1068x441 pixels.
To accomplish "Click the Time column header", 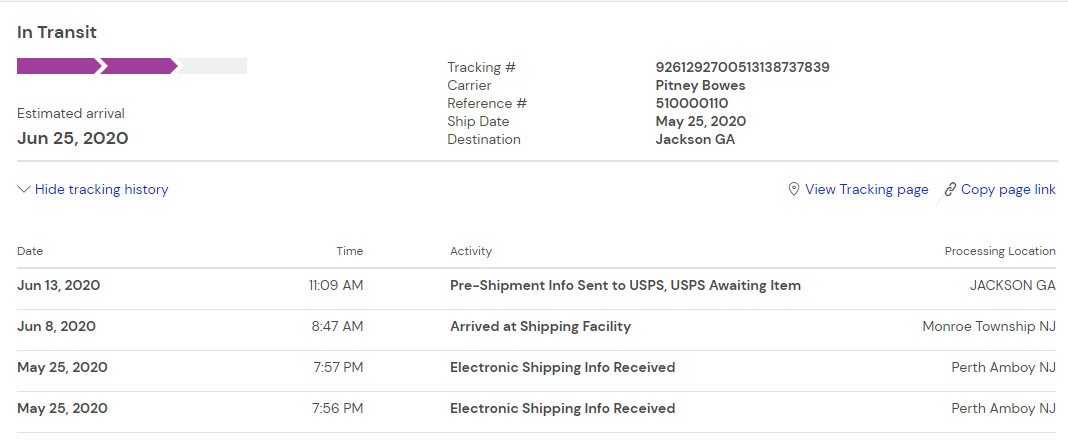I will click(349, 251).
